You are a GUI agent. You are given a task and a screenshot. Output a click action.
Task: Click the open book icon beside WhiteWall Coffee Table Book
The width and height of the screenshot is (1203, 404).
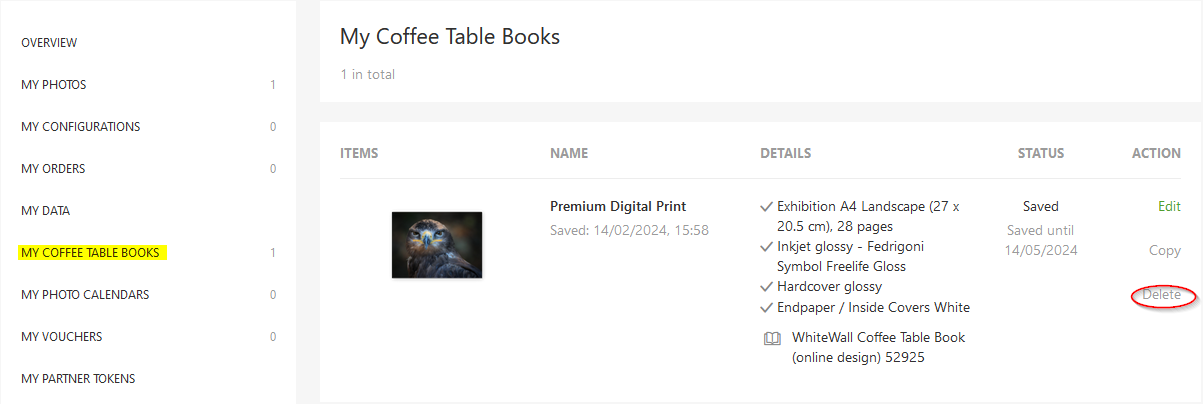point(771,338)
